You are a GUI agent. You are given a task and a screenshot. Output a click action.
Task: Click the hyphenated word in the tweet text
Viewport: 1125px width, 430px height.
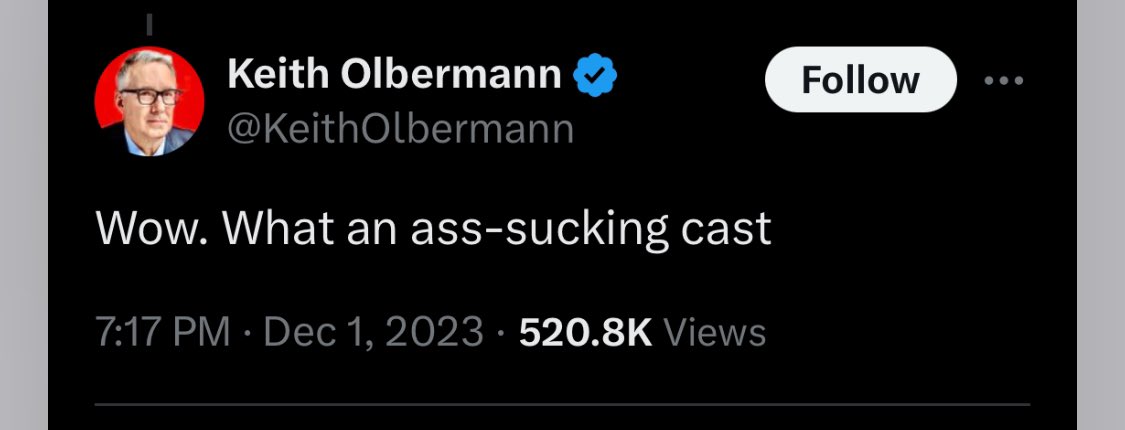click(x=535, y=229)
